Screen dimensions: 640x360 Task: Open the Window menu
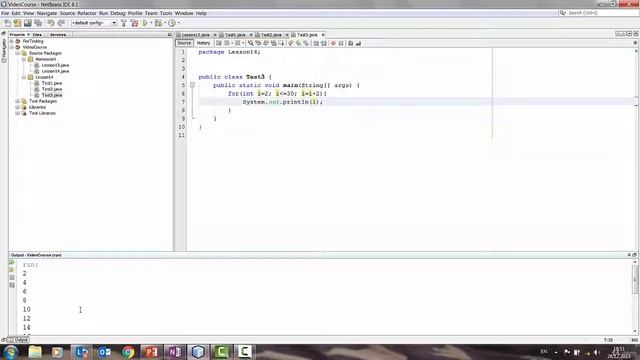(184, 13)
